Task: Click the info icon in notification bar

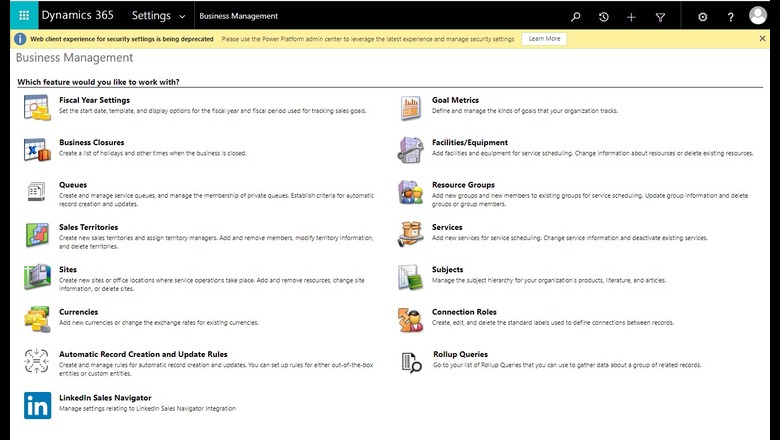Action: 20,39
